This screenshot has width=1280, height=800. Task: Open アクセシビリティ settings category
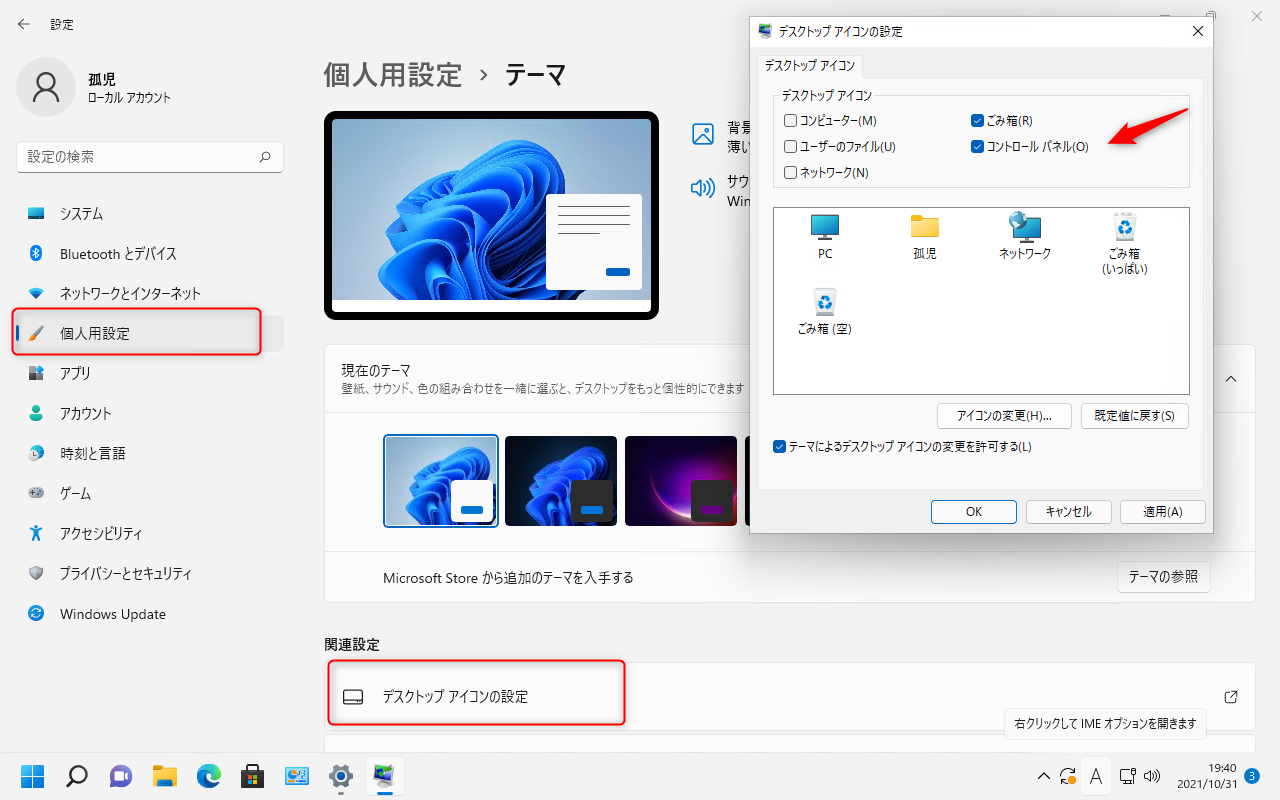(x=150, y=534)
